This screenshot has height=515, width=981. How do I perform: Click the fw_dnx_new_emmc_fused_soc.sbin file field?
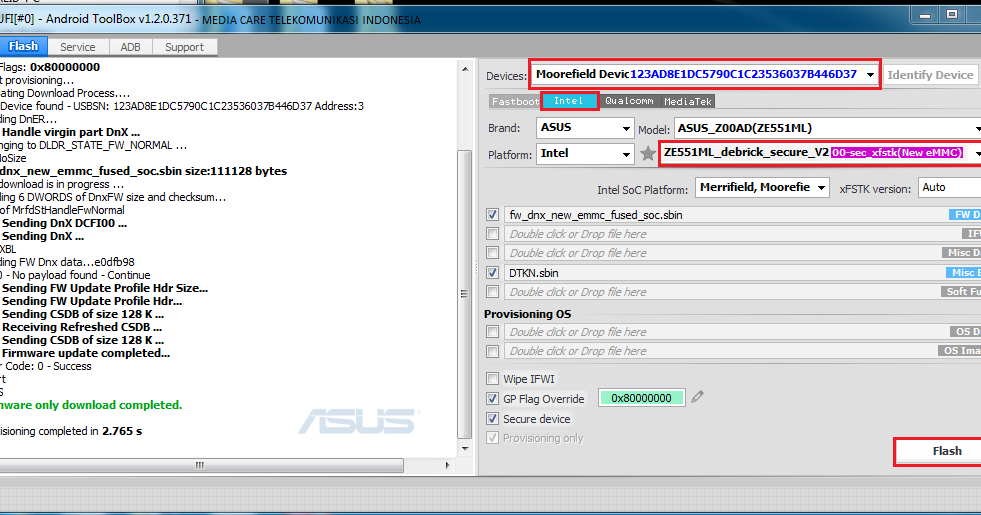coord(742,215)
